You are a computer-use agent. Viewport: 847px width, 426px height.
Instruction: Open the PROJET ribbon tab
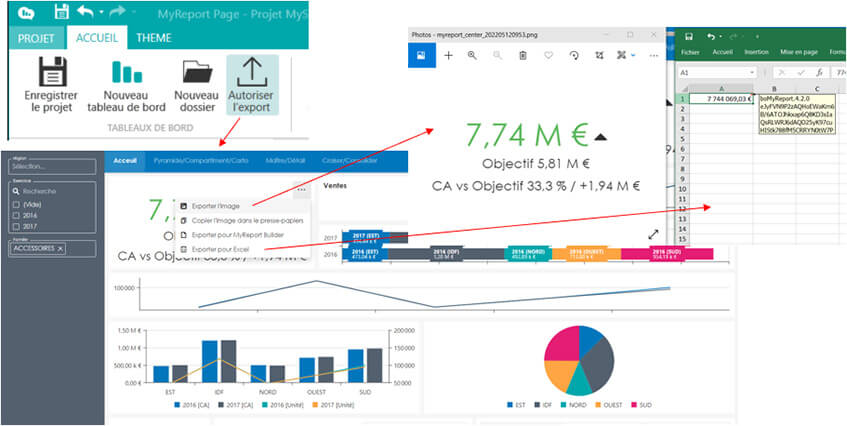[x=36, y=38]
